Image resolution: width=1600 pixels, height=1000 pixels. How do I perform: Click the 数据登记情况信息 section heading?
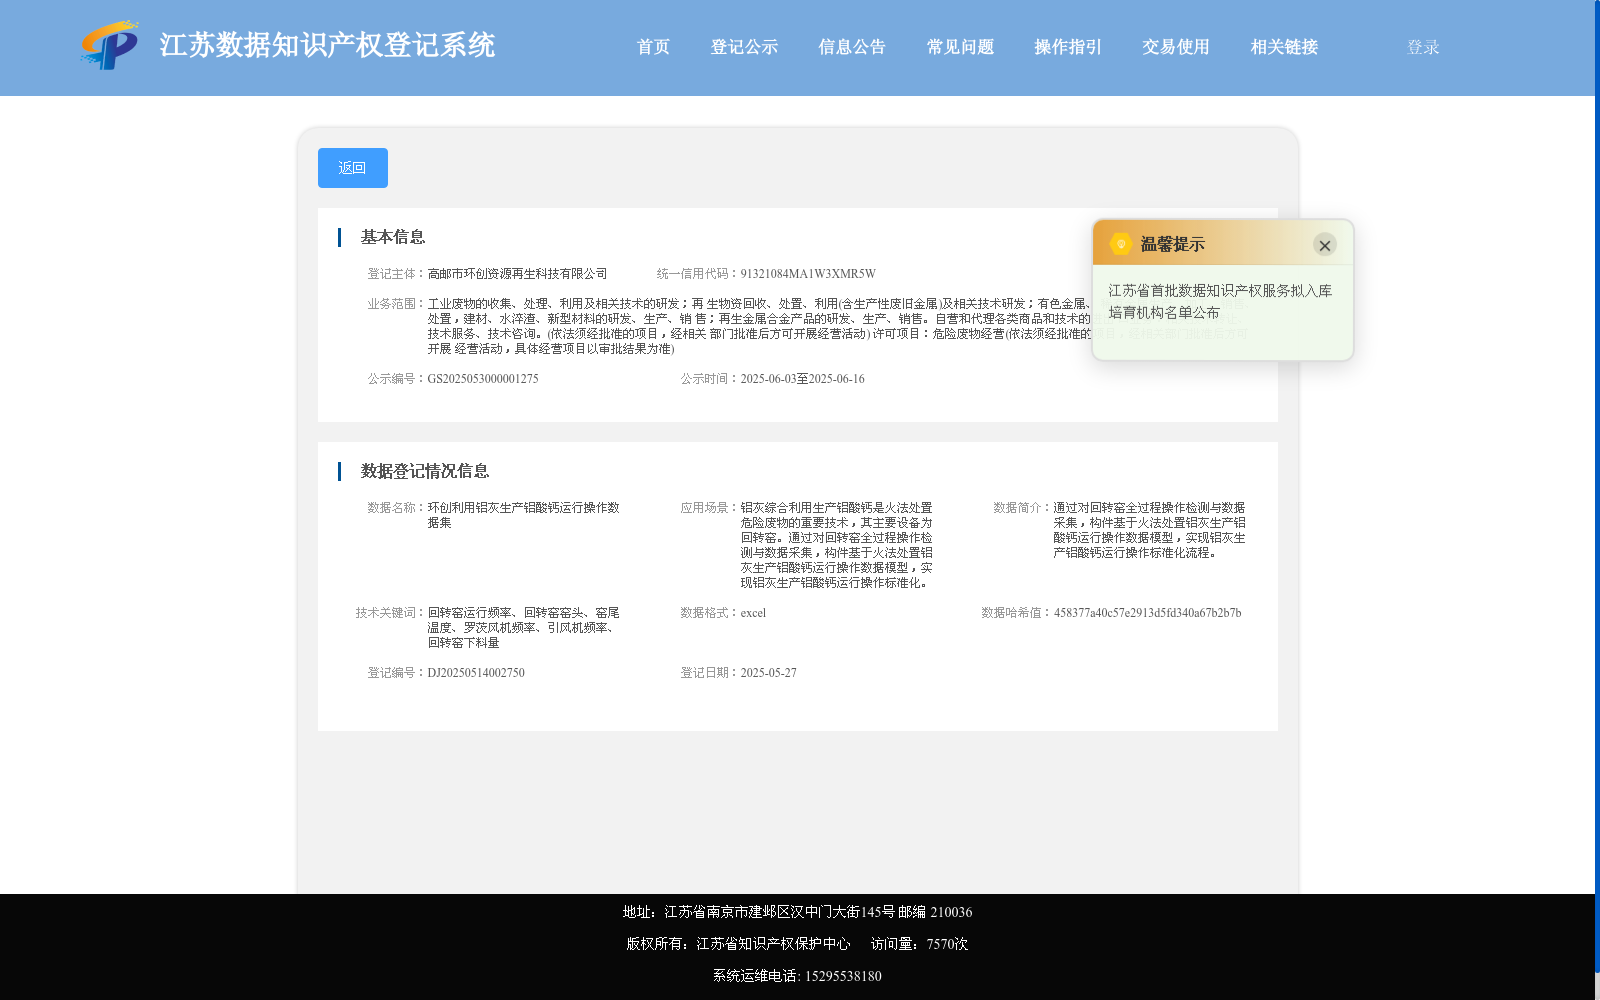click(x=425, y=471)
